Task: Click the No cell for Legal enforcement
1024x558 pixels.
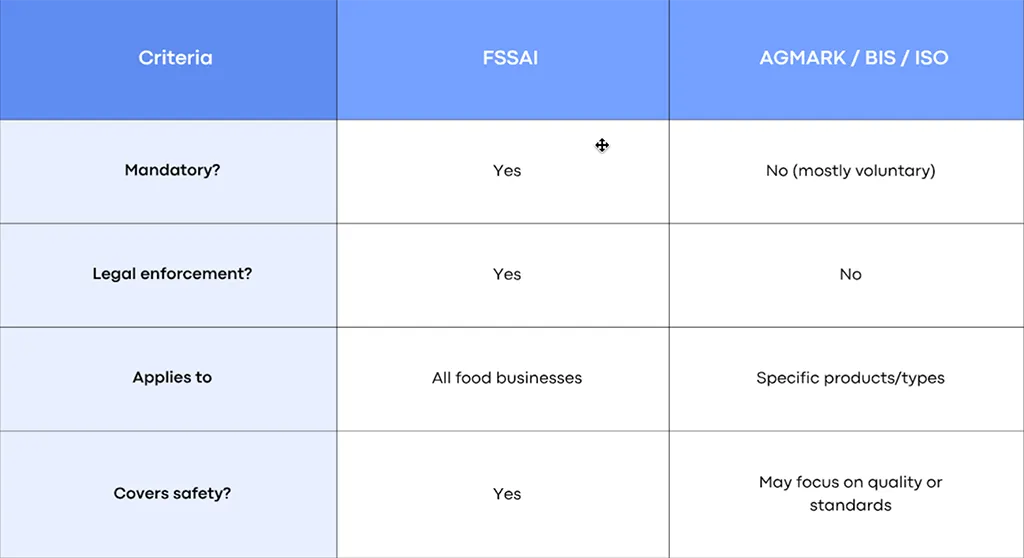Action: click(850, 275)
